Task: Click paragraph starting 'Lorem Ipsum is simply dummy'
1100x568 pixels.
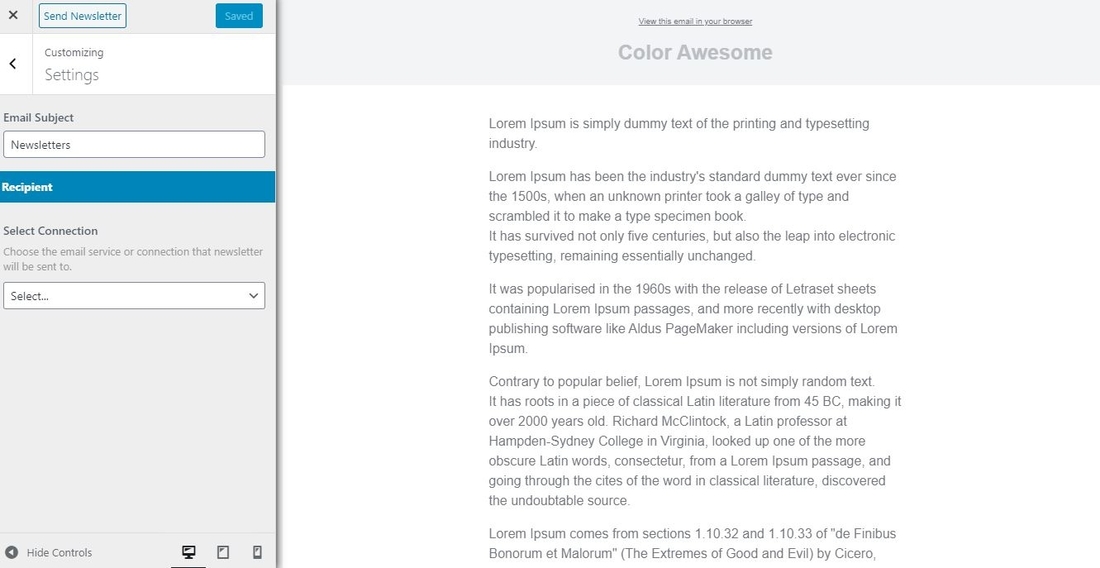Action: pyautogui.click(x=679, y=133)
